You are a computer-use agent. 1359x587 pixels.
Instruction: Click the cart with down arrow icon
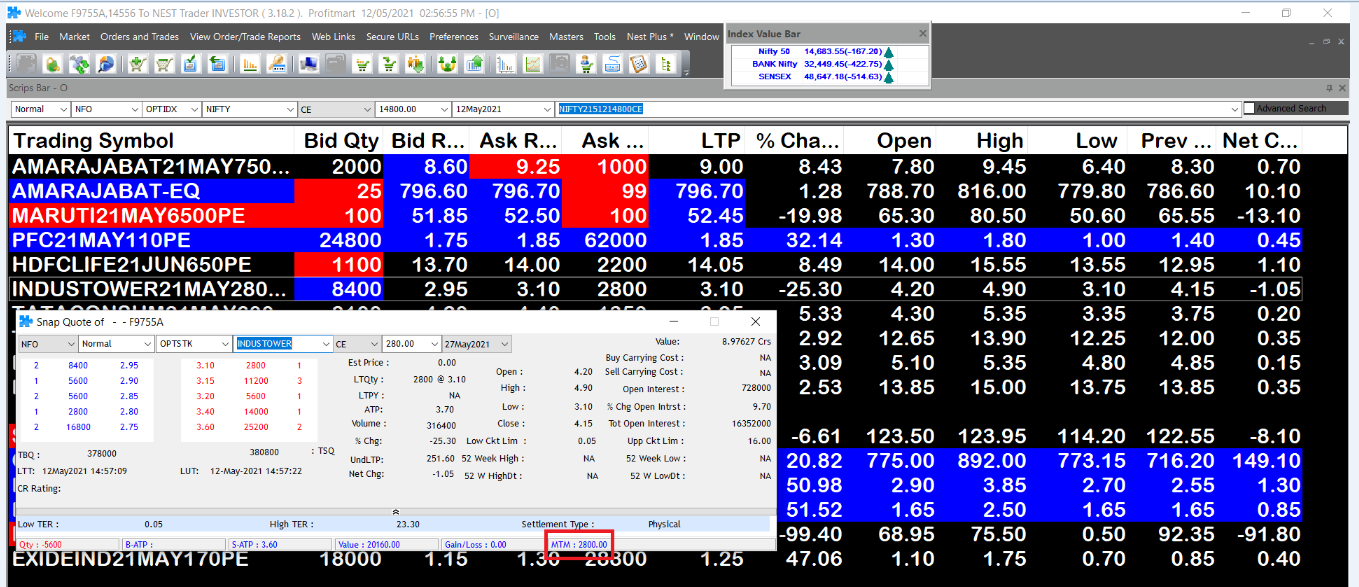click(x=389, y=64)
